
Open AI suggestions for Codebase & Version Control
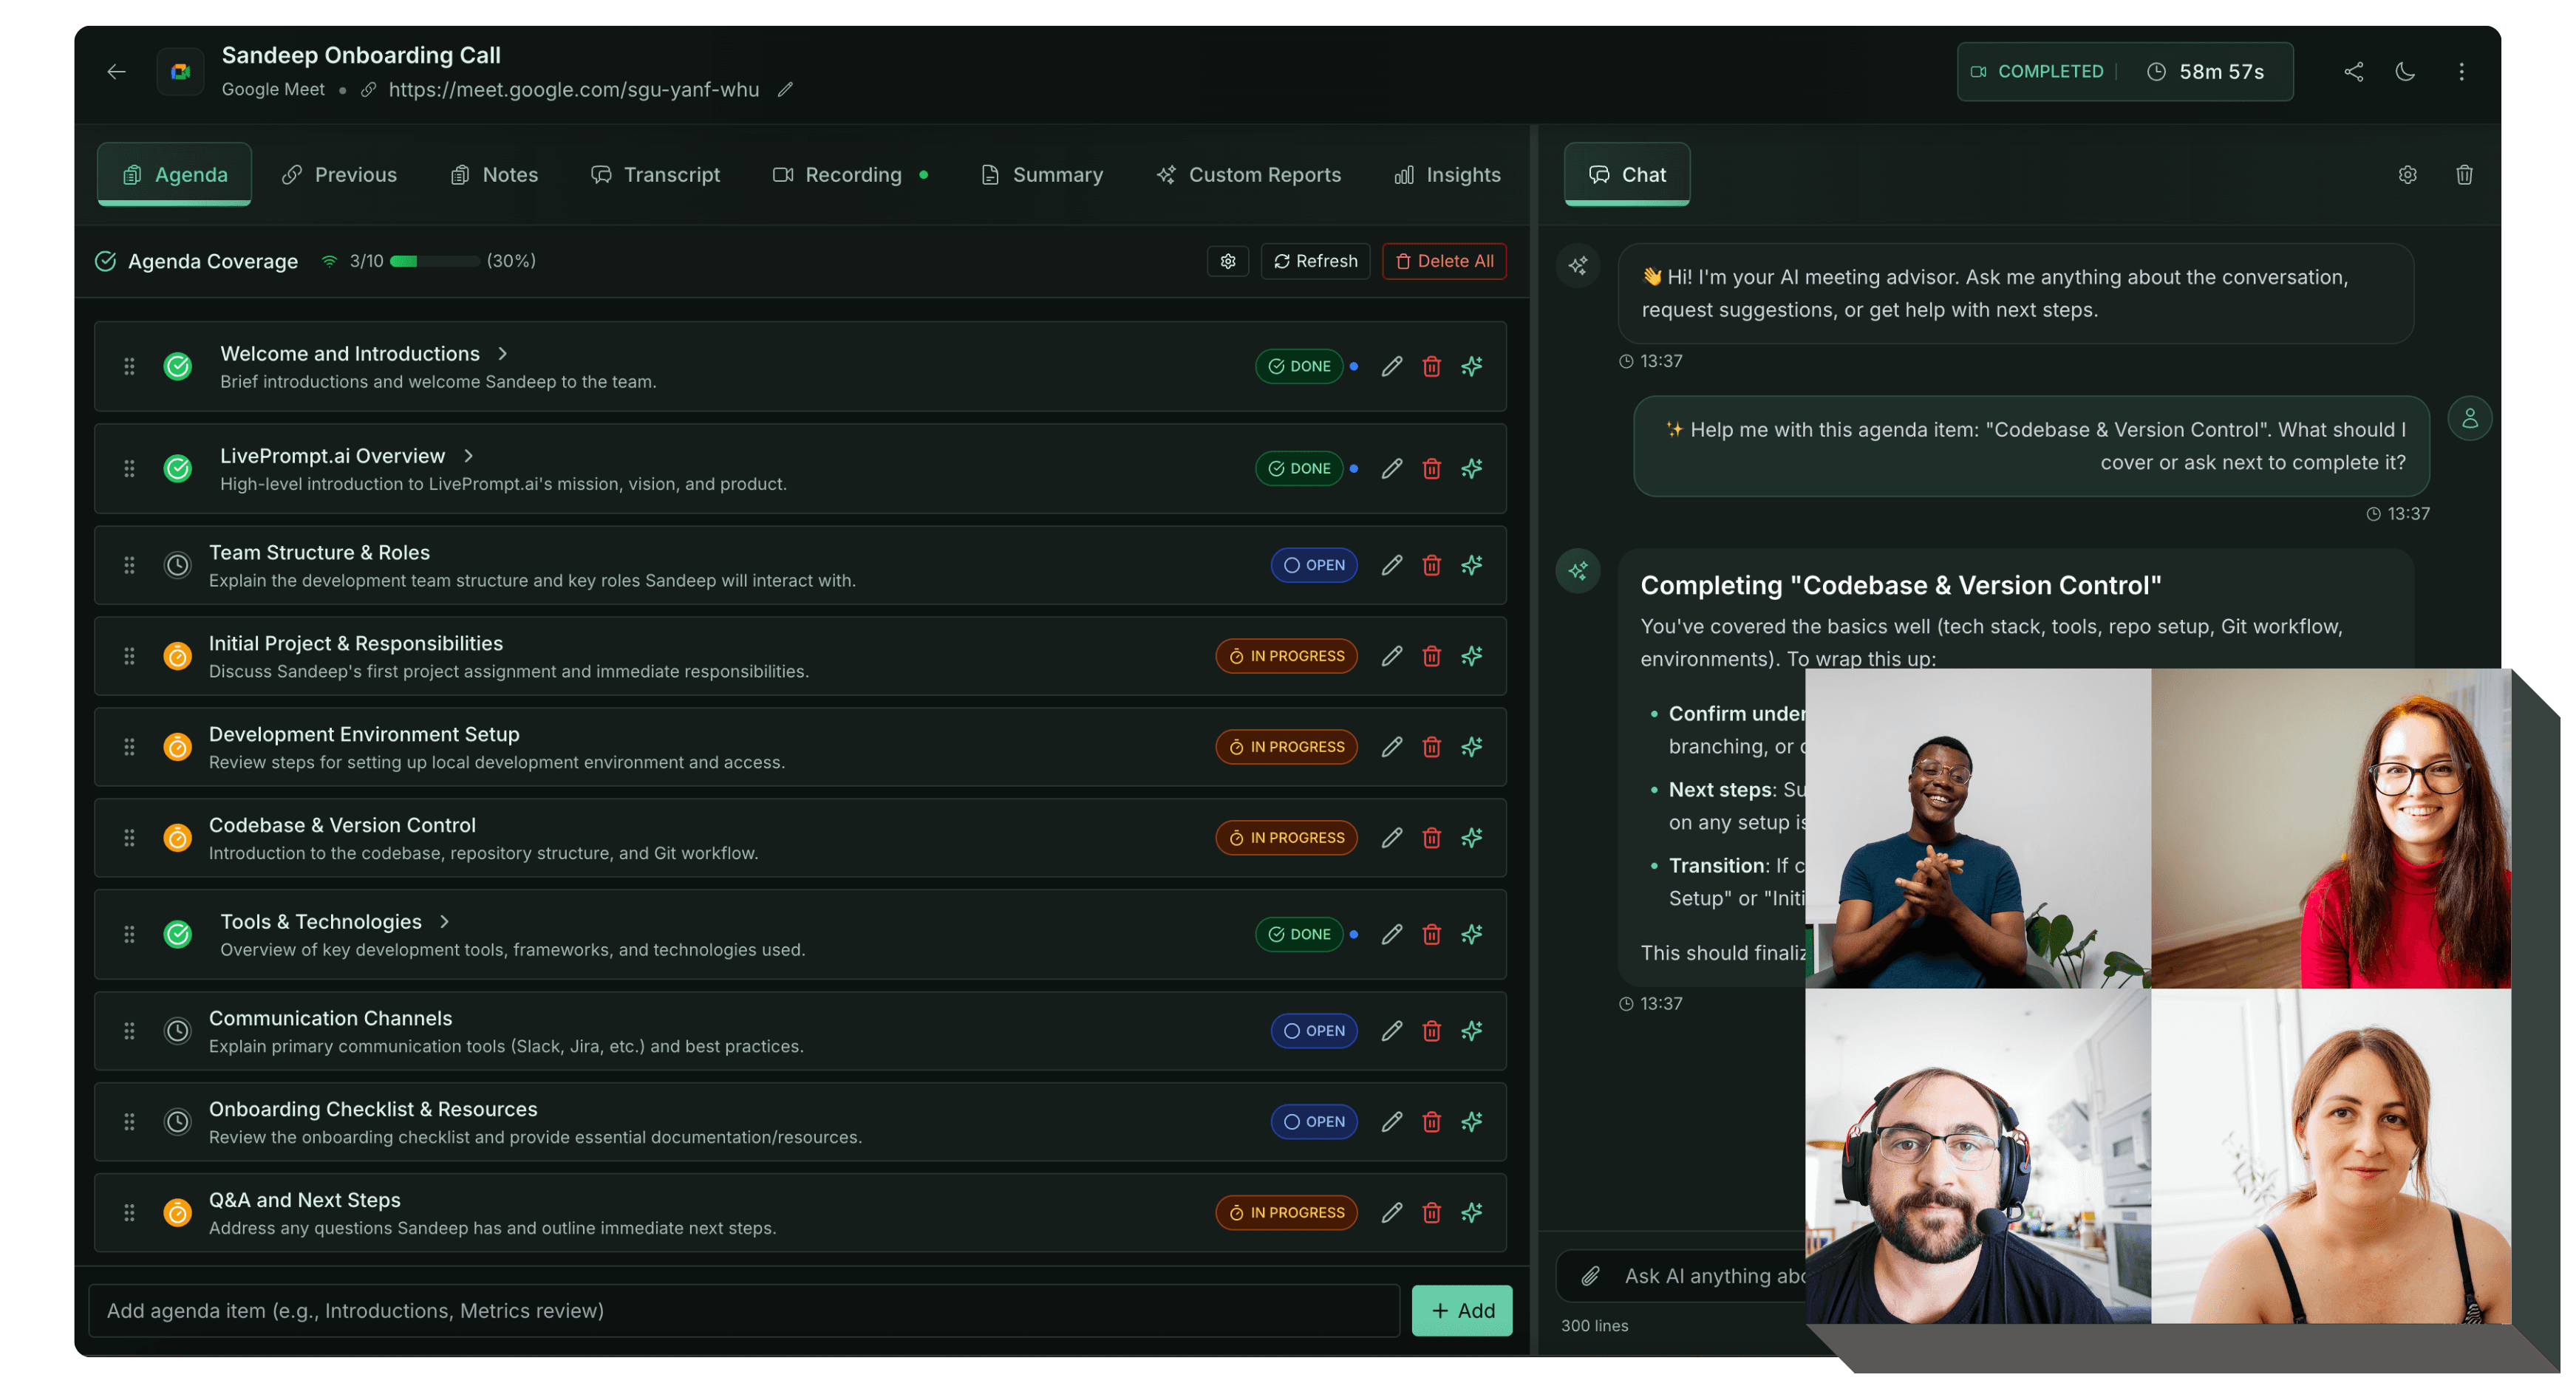coord(1471,837)
